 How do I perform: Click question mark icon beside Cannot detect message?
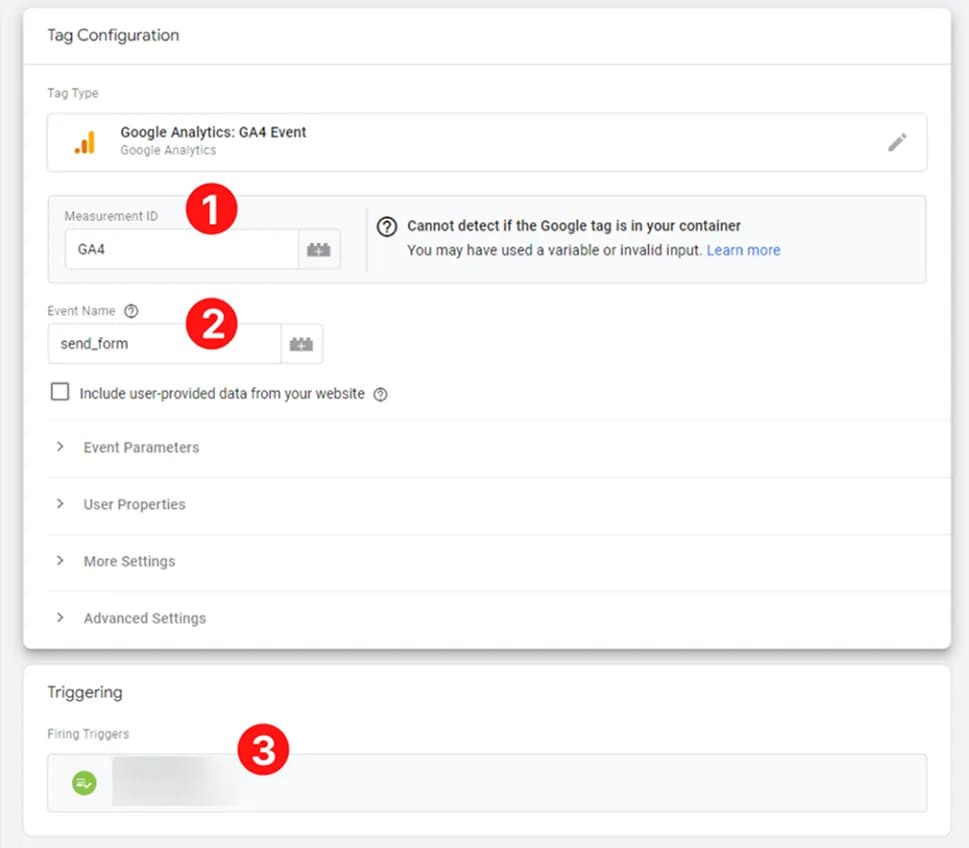(387, 227)
